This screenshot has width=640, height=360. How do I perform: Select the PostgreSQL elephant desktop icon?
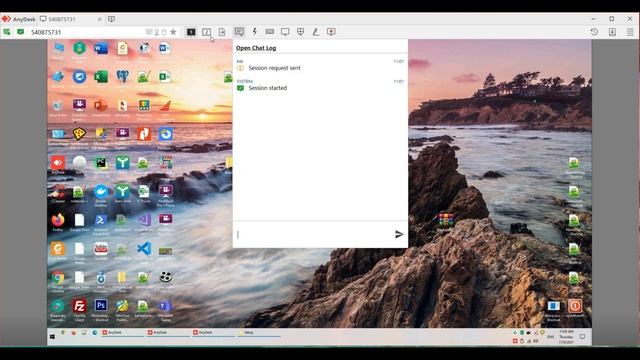(x=122, y=79)
